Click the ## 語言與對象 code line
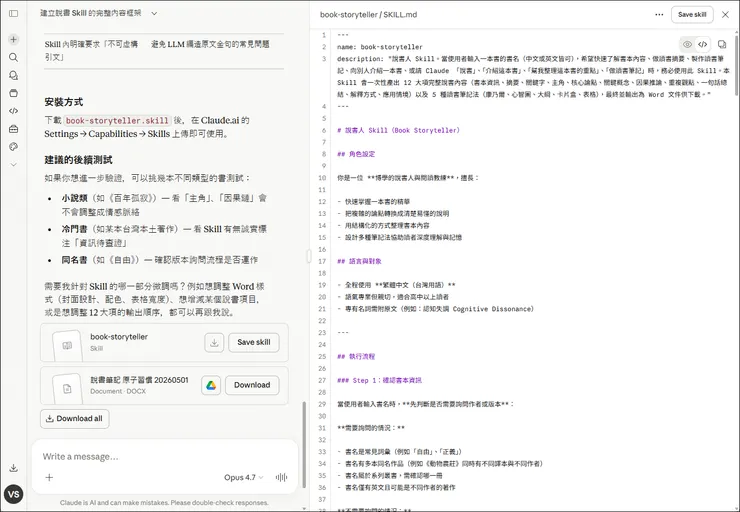Image resolution: width=740 pixels, height=512 pixels. (360, 261)
